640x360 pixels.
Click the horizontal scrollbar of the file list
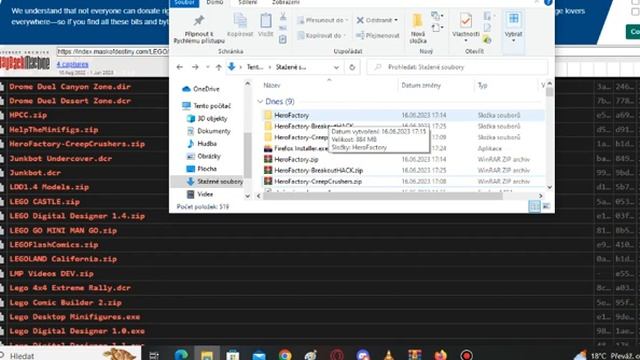coord(382,196)
